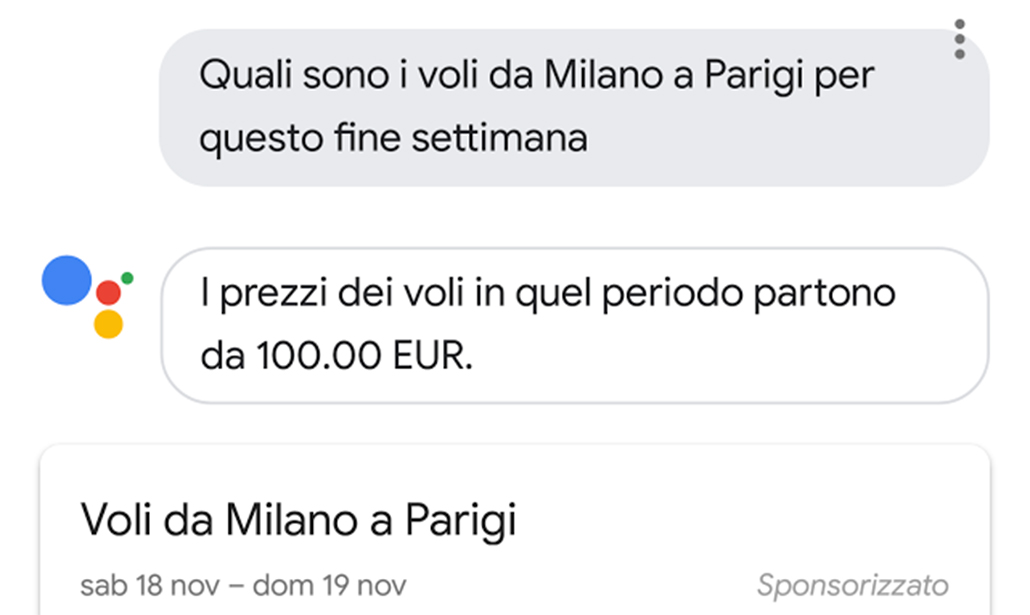Click the red Assistant logo dot
Screen dimensions: 1030x615
108,293
